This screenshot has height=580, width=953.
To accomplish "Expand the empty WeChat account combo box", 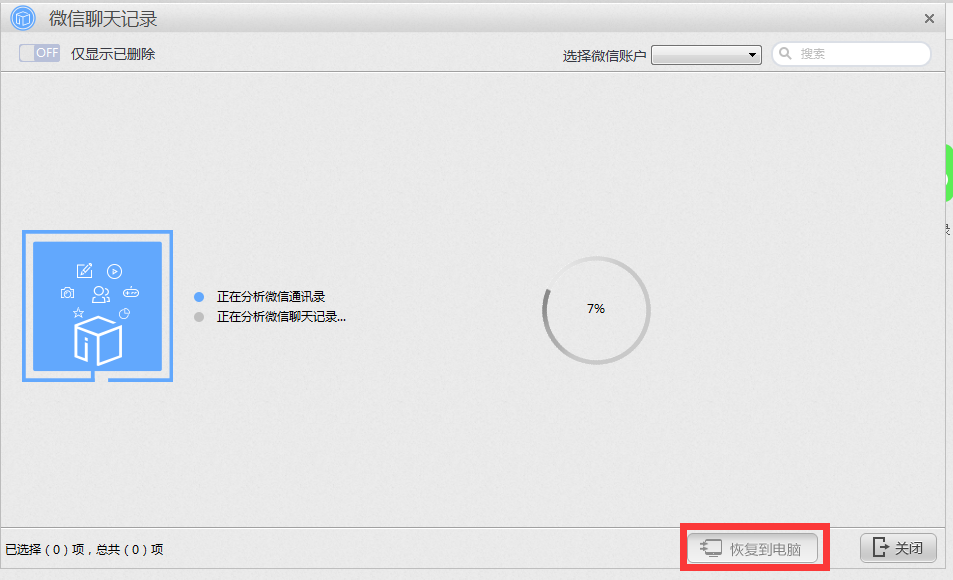I will pyautogui.click(x=700, y=54).
